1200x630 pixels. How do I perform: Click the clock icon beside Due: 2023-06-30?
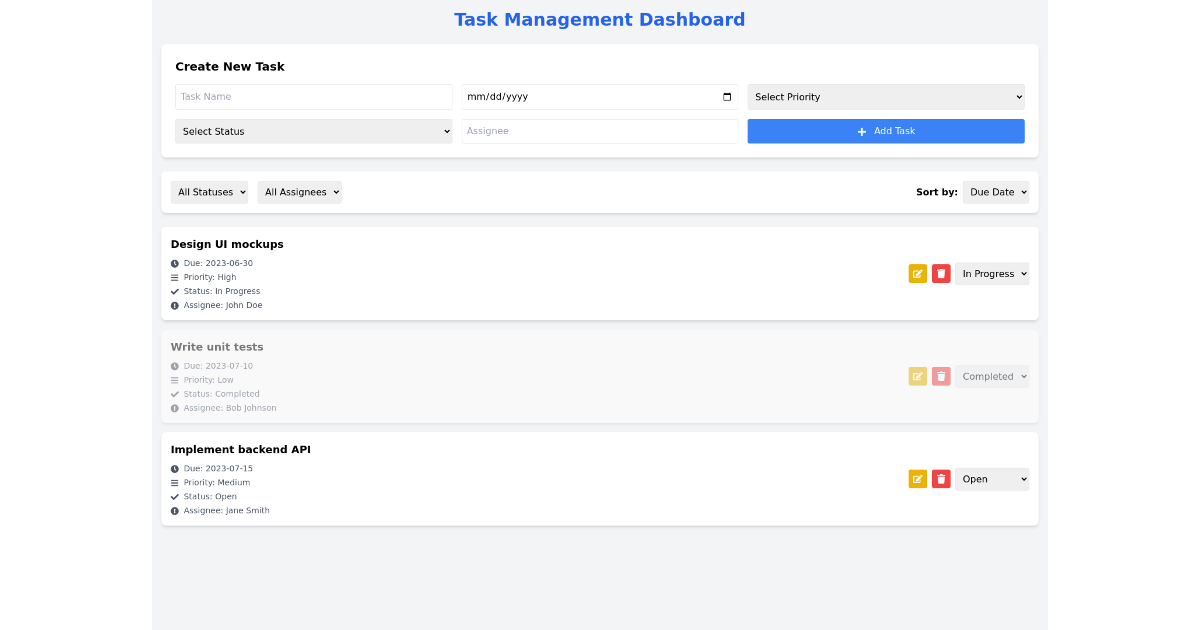175,264
